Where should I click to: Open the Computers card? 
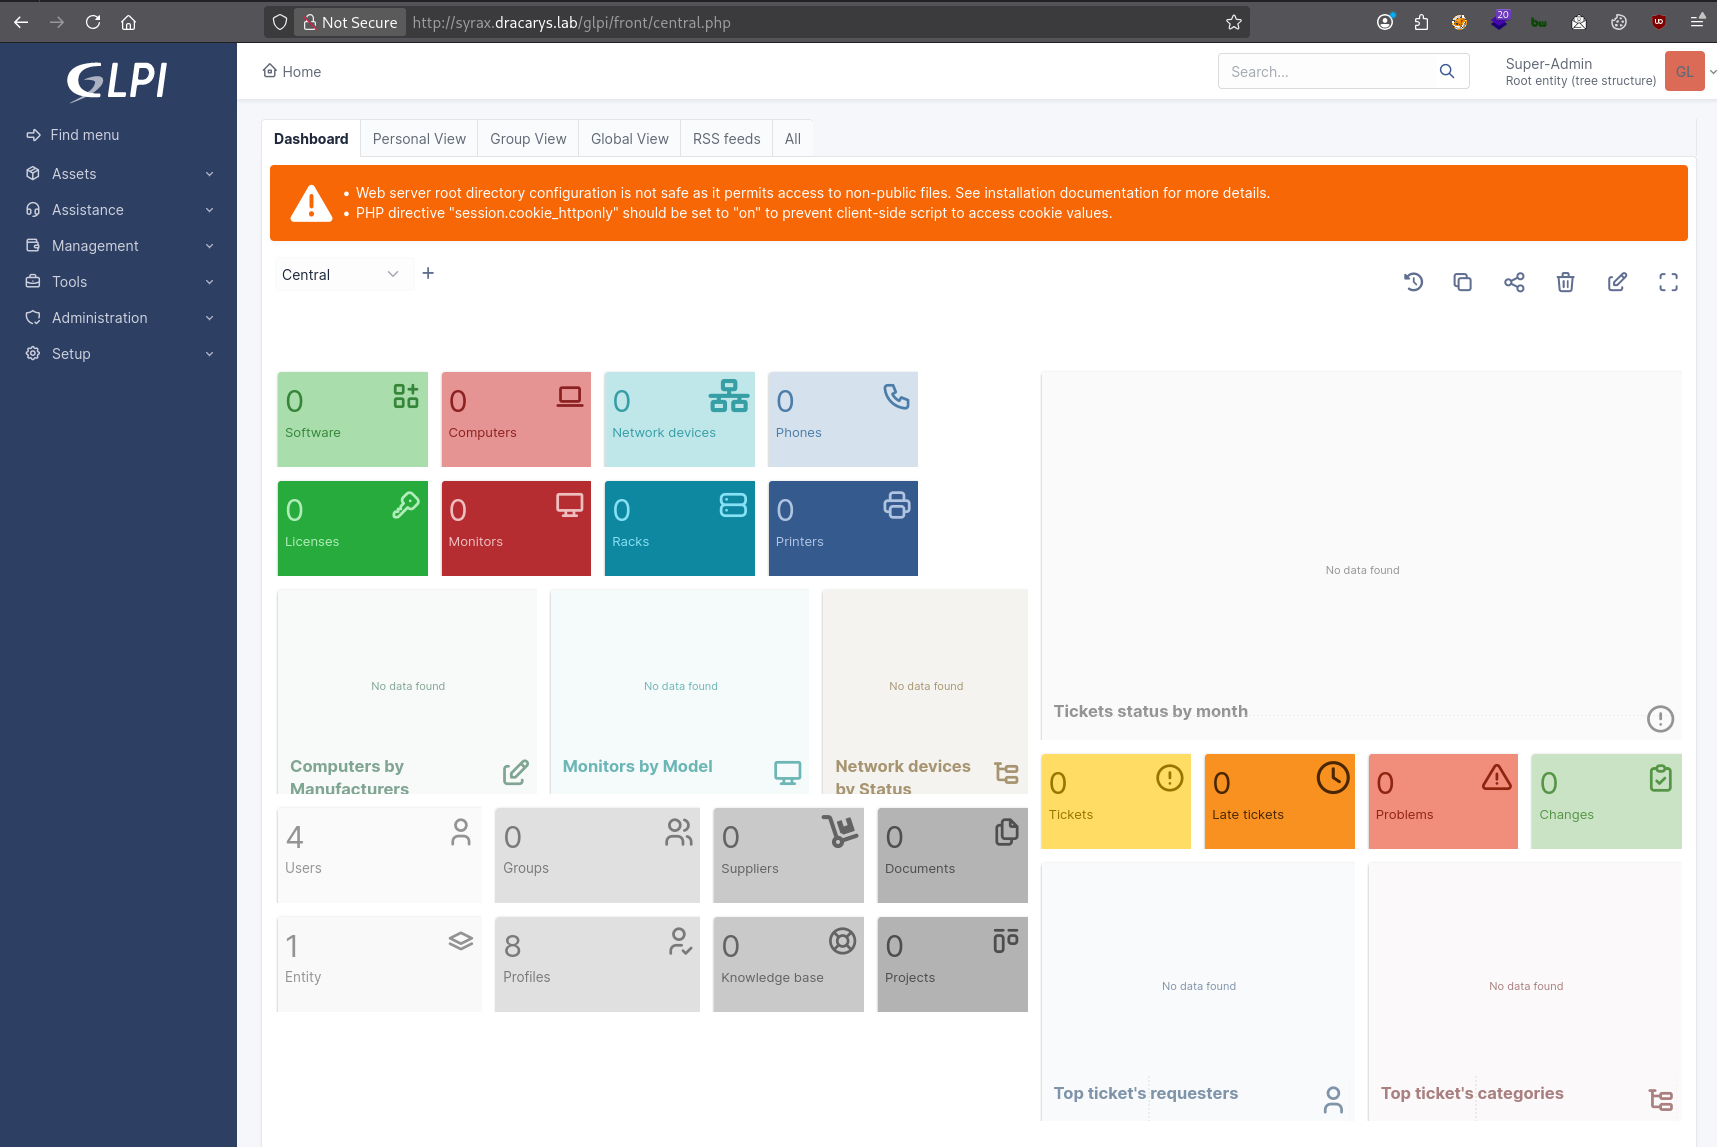pyautogui.click(x=516, y=419)
